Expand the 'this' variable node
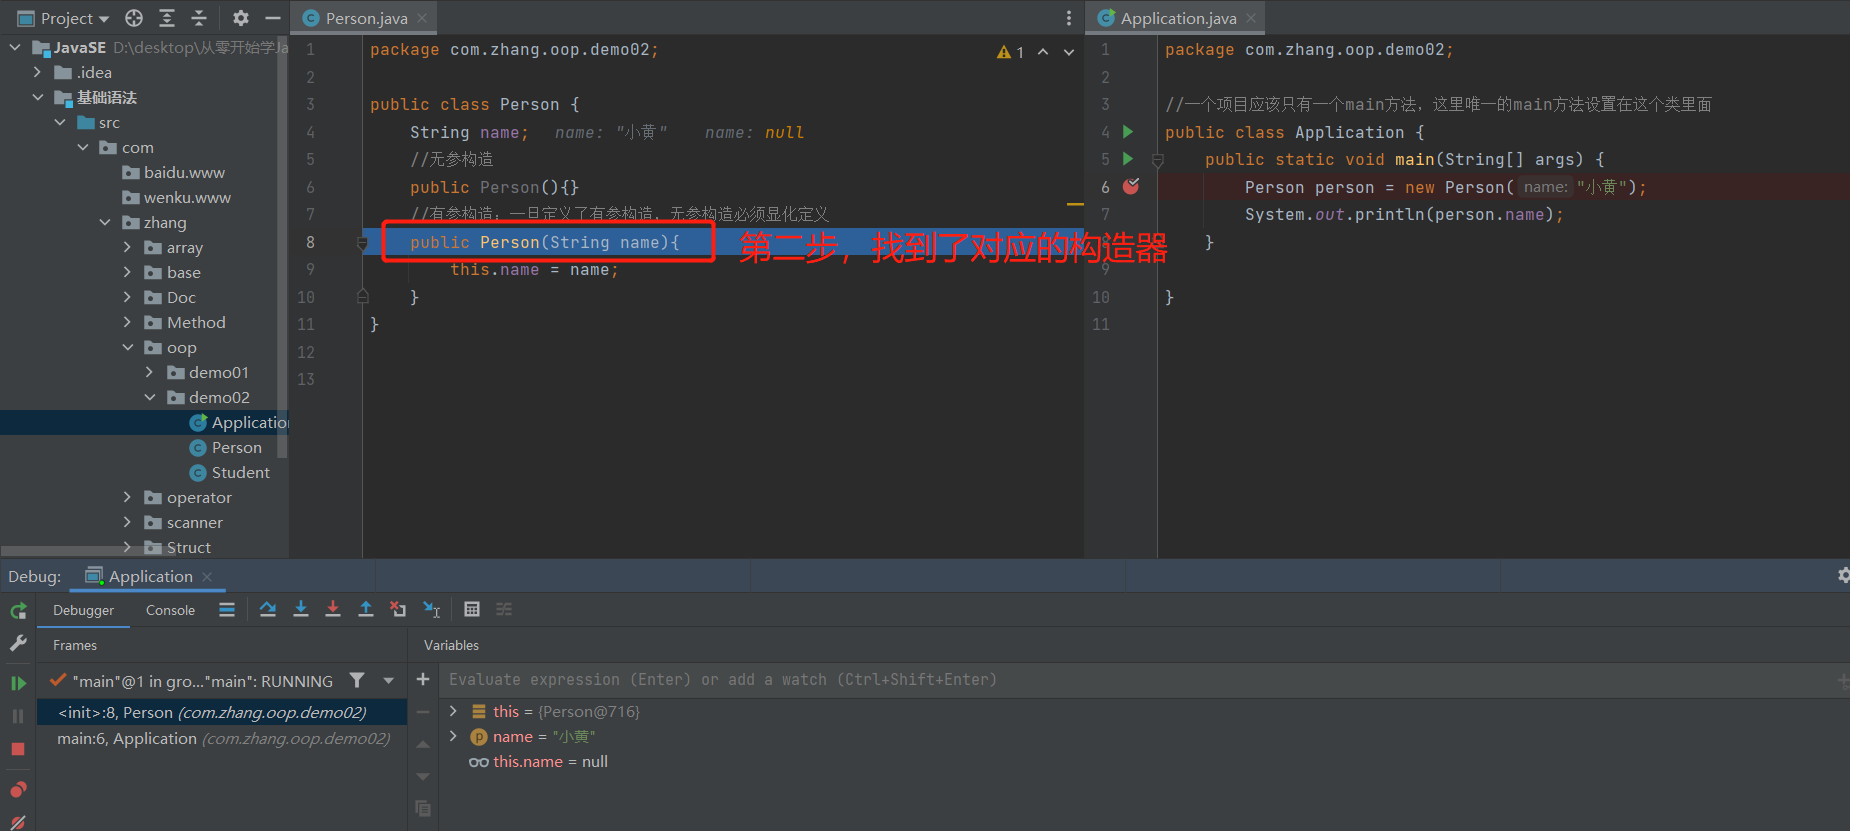The height and width of the screenshot is (831, 1850). tap(453, 711)
